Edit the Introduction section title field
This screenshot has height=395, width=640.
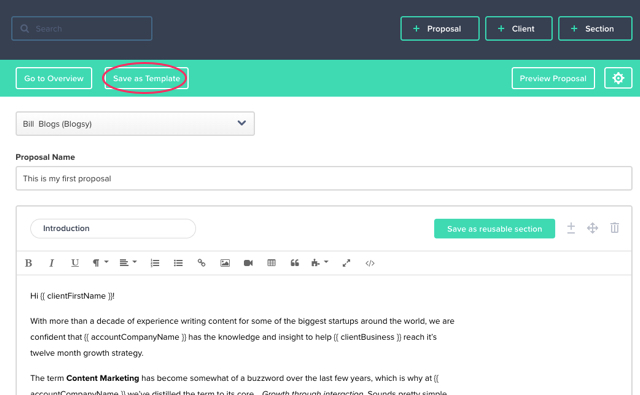(x=113, y=229)
